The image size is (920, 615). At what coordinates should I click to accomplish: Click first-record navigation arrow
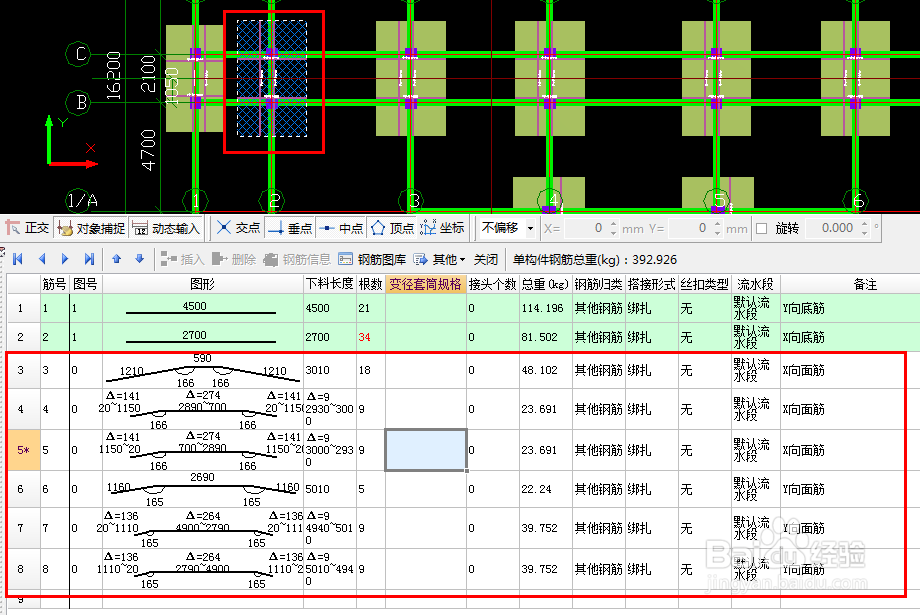pos(15,258)
